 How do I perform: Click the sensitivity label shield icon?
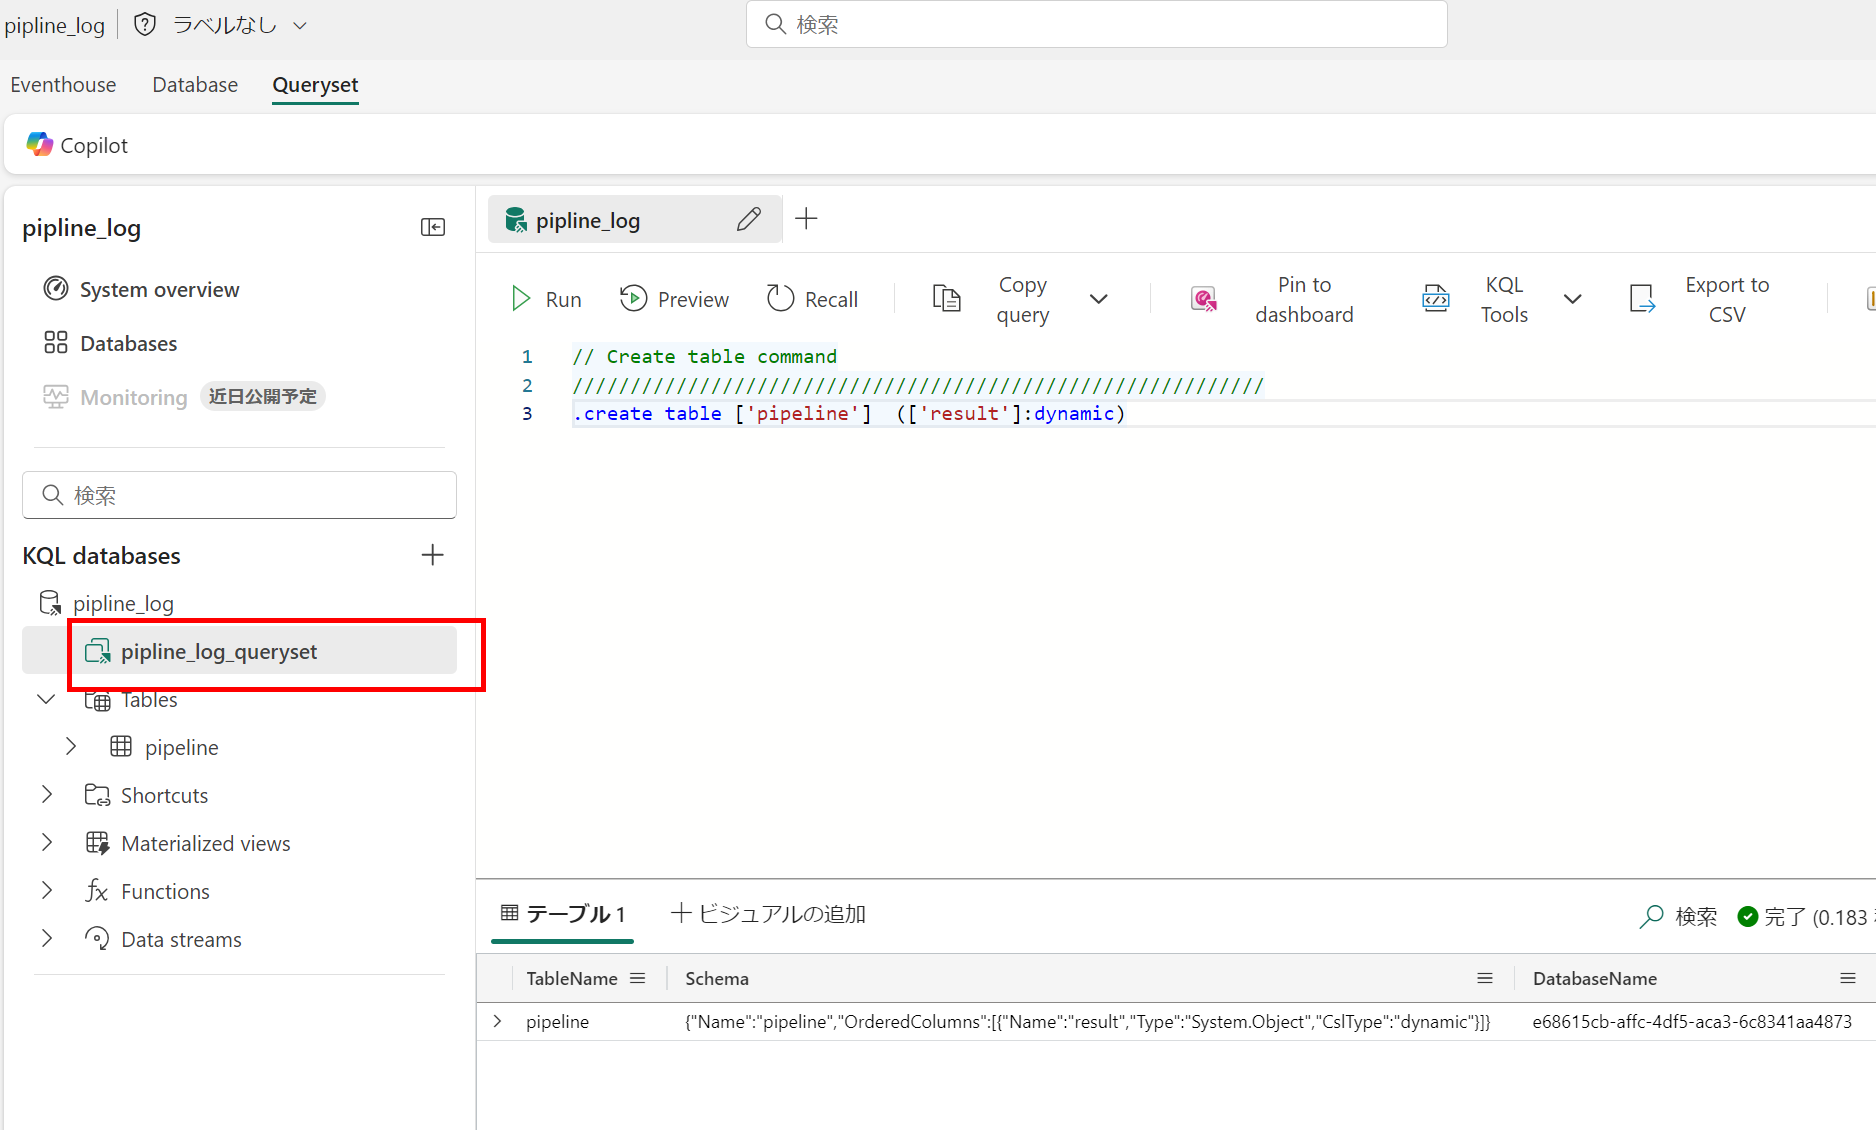pyautogui.click(x=145, y=24)
